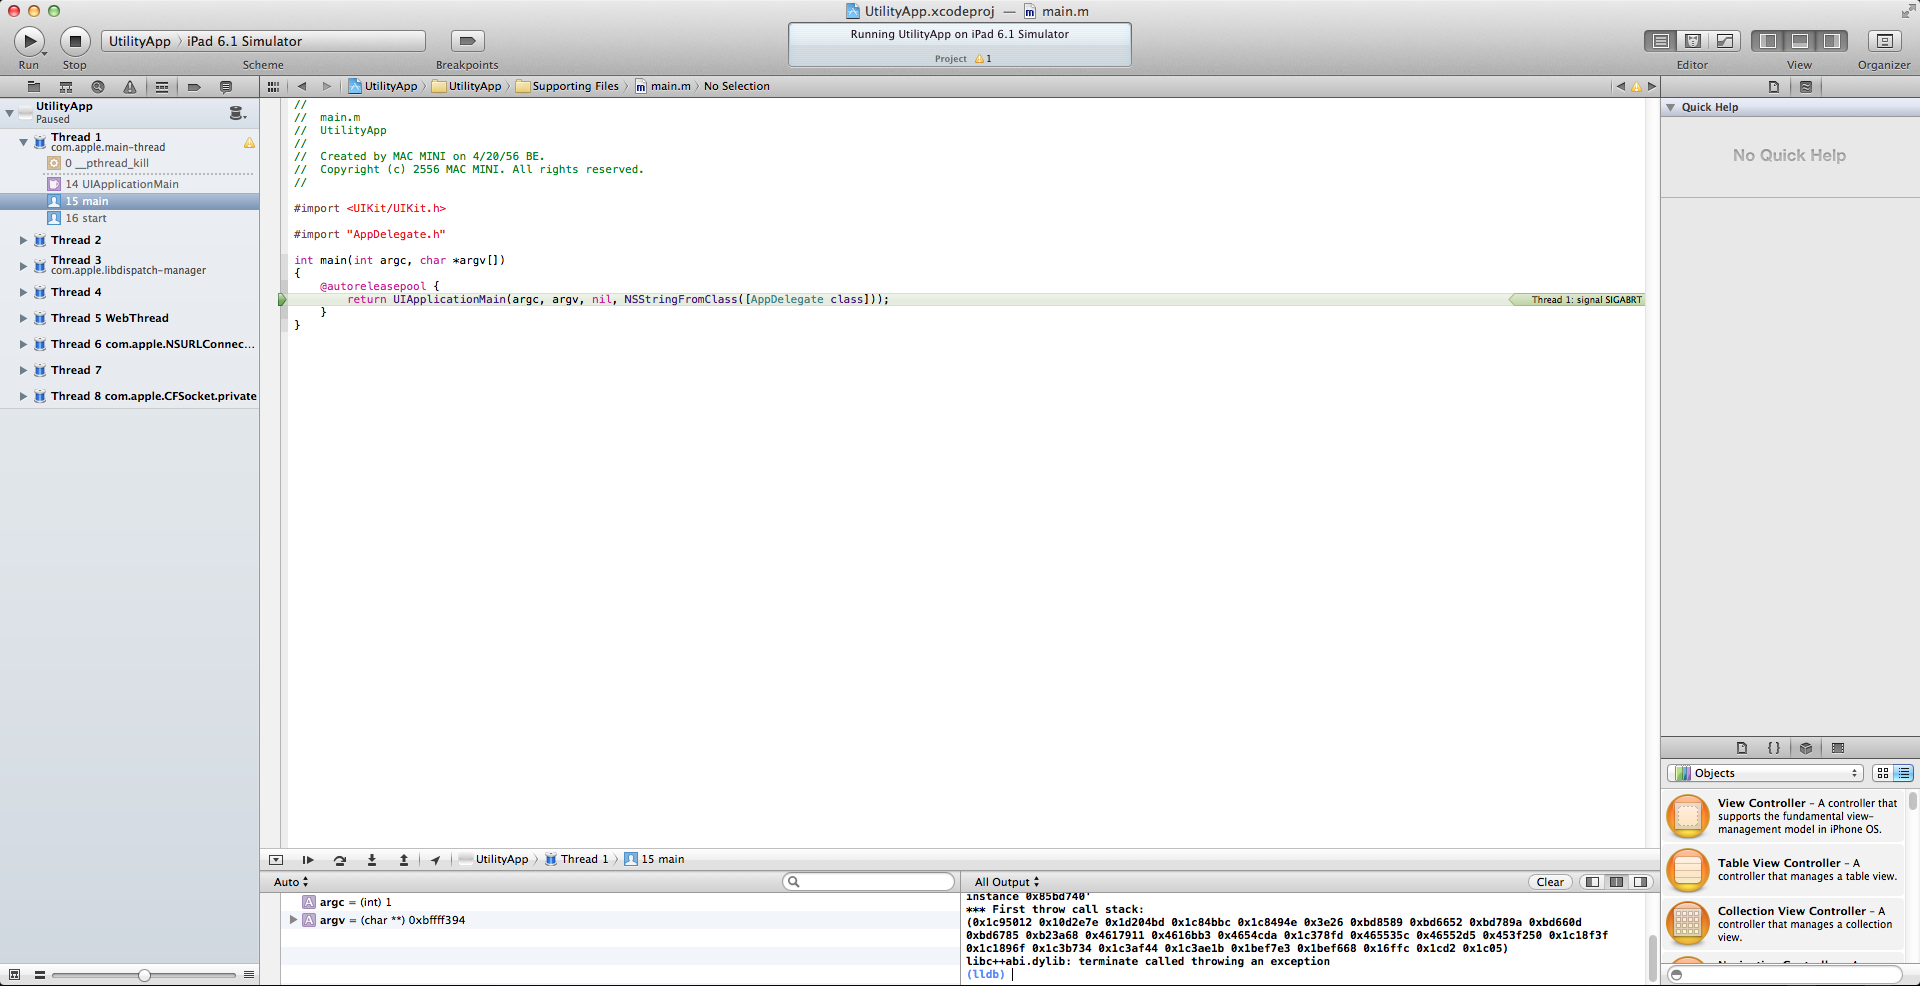1920x986 pixels.
Task: Show only the variables view
Action: coord(1592,882)
